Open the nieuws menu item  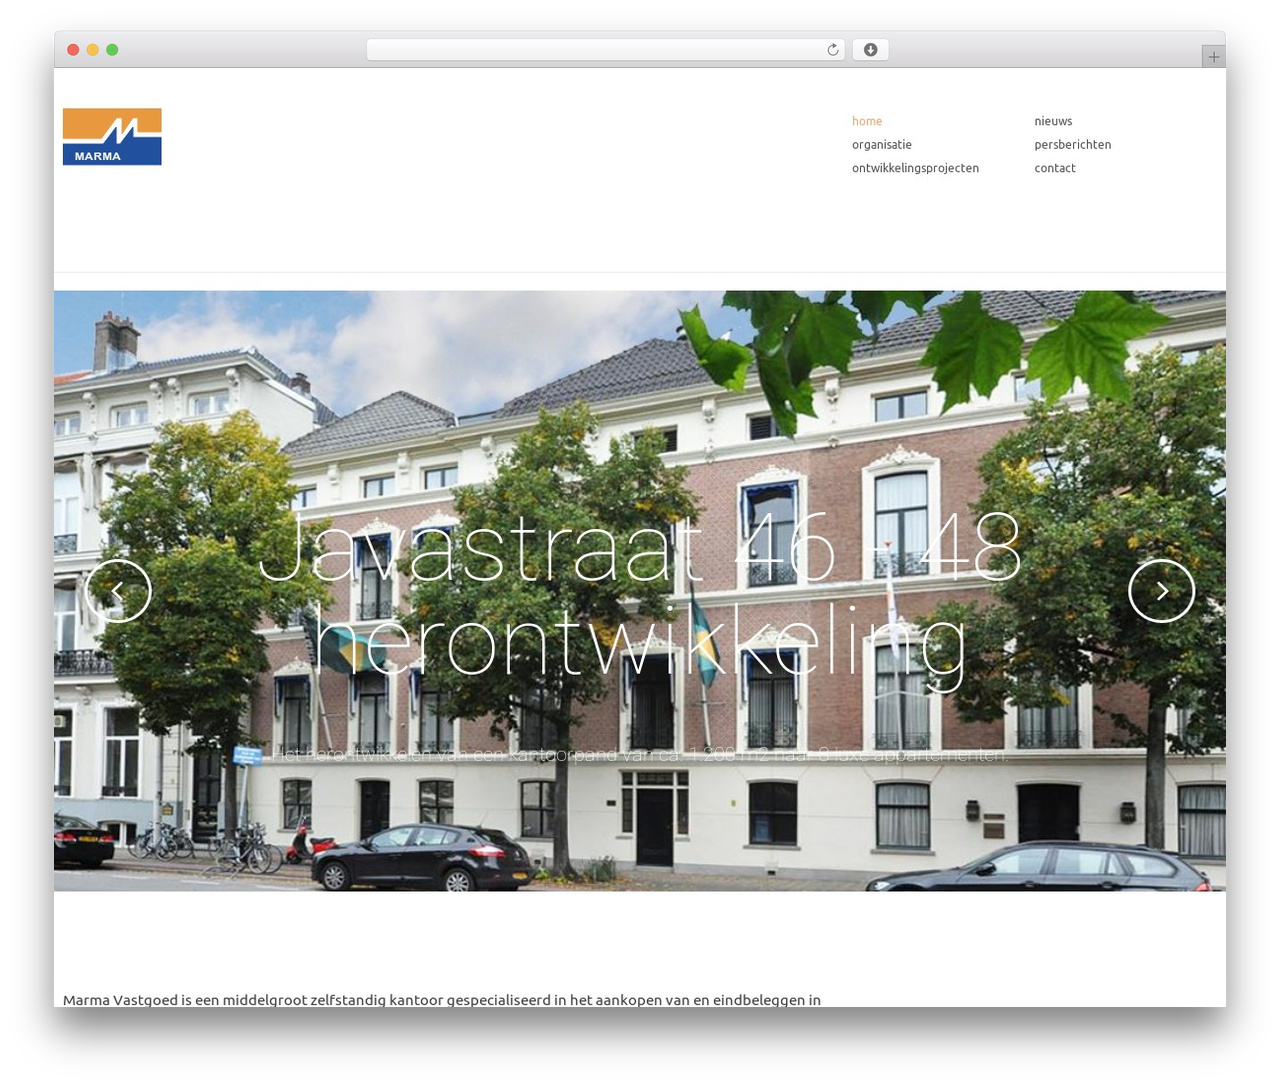point(1053,121)
